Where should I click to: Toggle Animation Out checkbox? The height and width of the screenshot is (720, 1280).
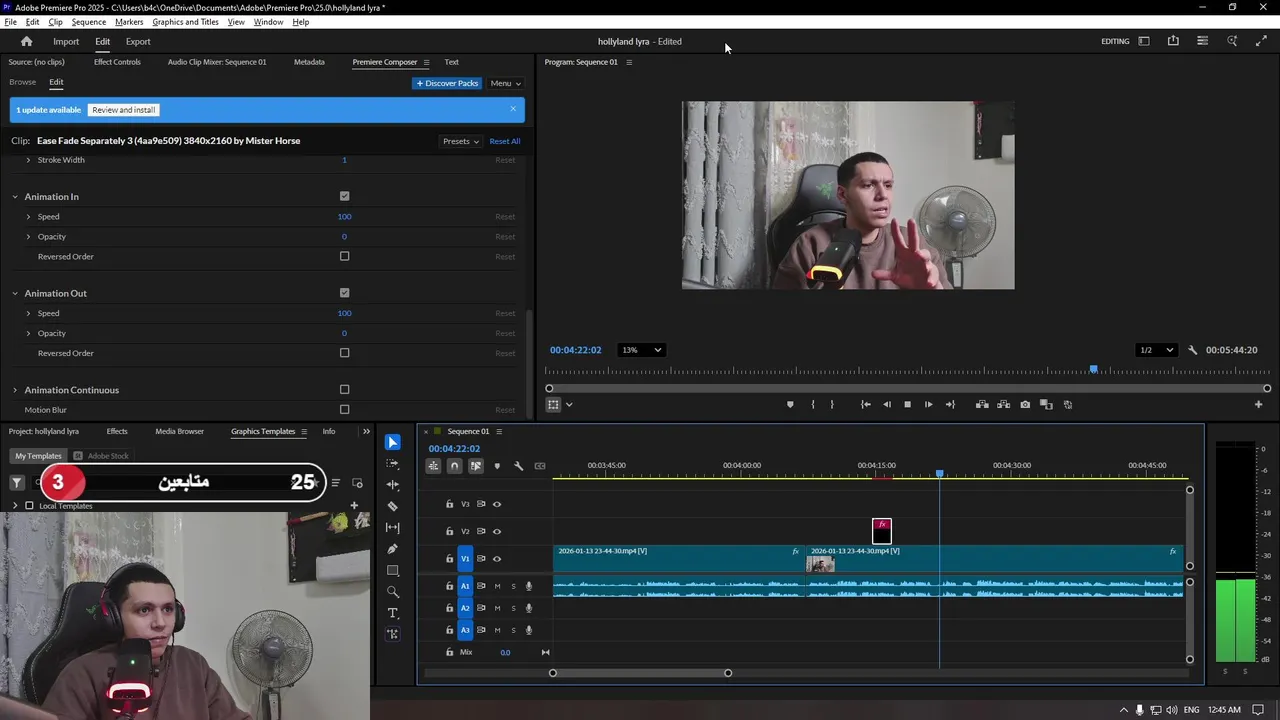click(344, 293)
